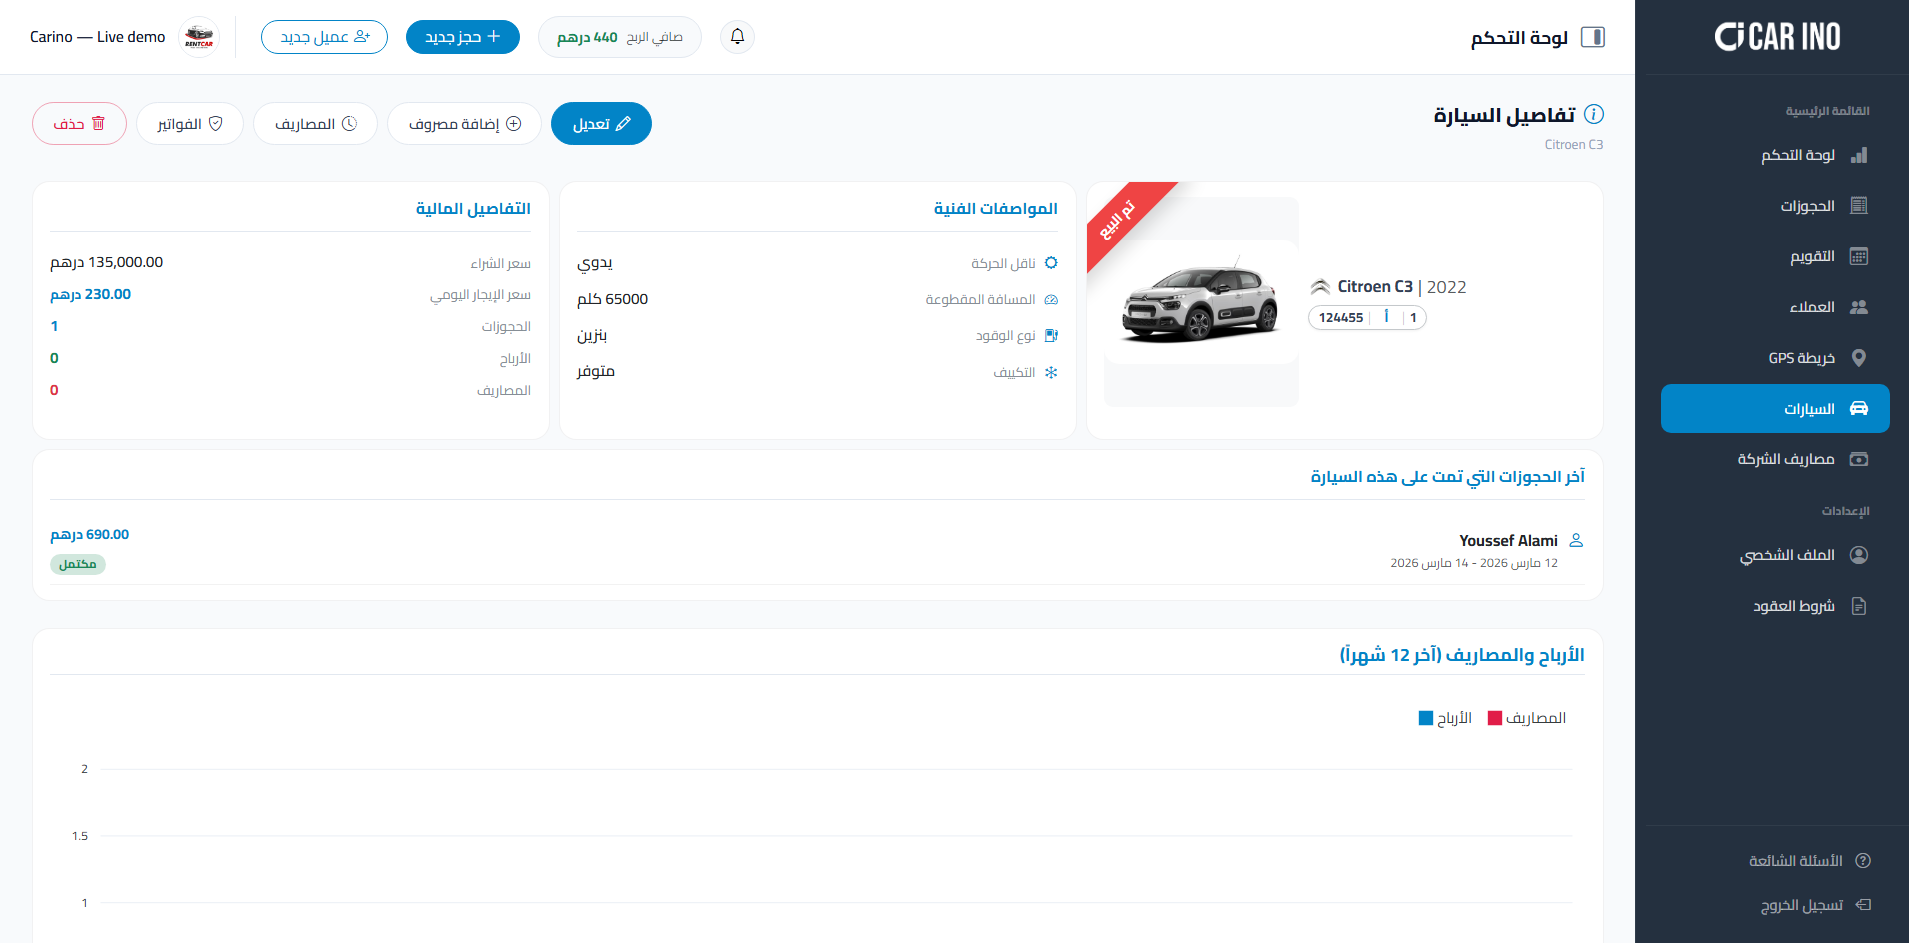1909x943 pixels.
Task: Click the شروط العقود document icon
Action: 1859,606
